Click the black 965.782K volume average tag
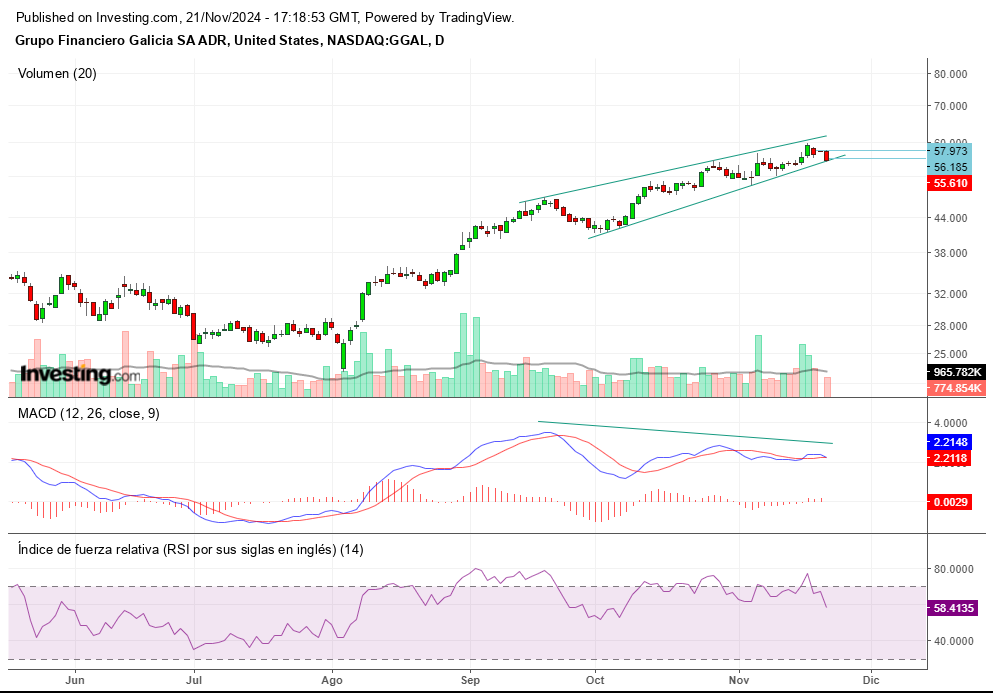The image size is (993, 693). (956, 372)
